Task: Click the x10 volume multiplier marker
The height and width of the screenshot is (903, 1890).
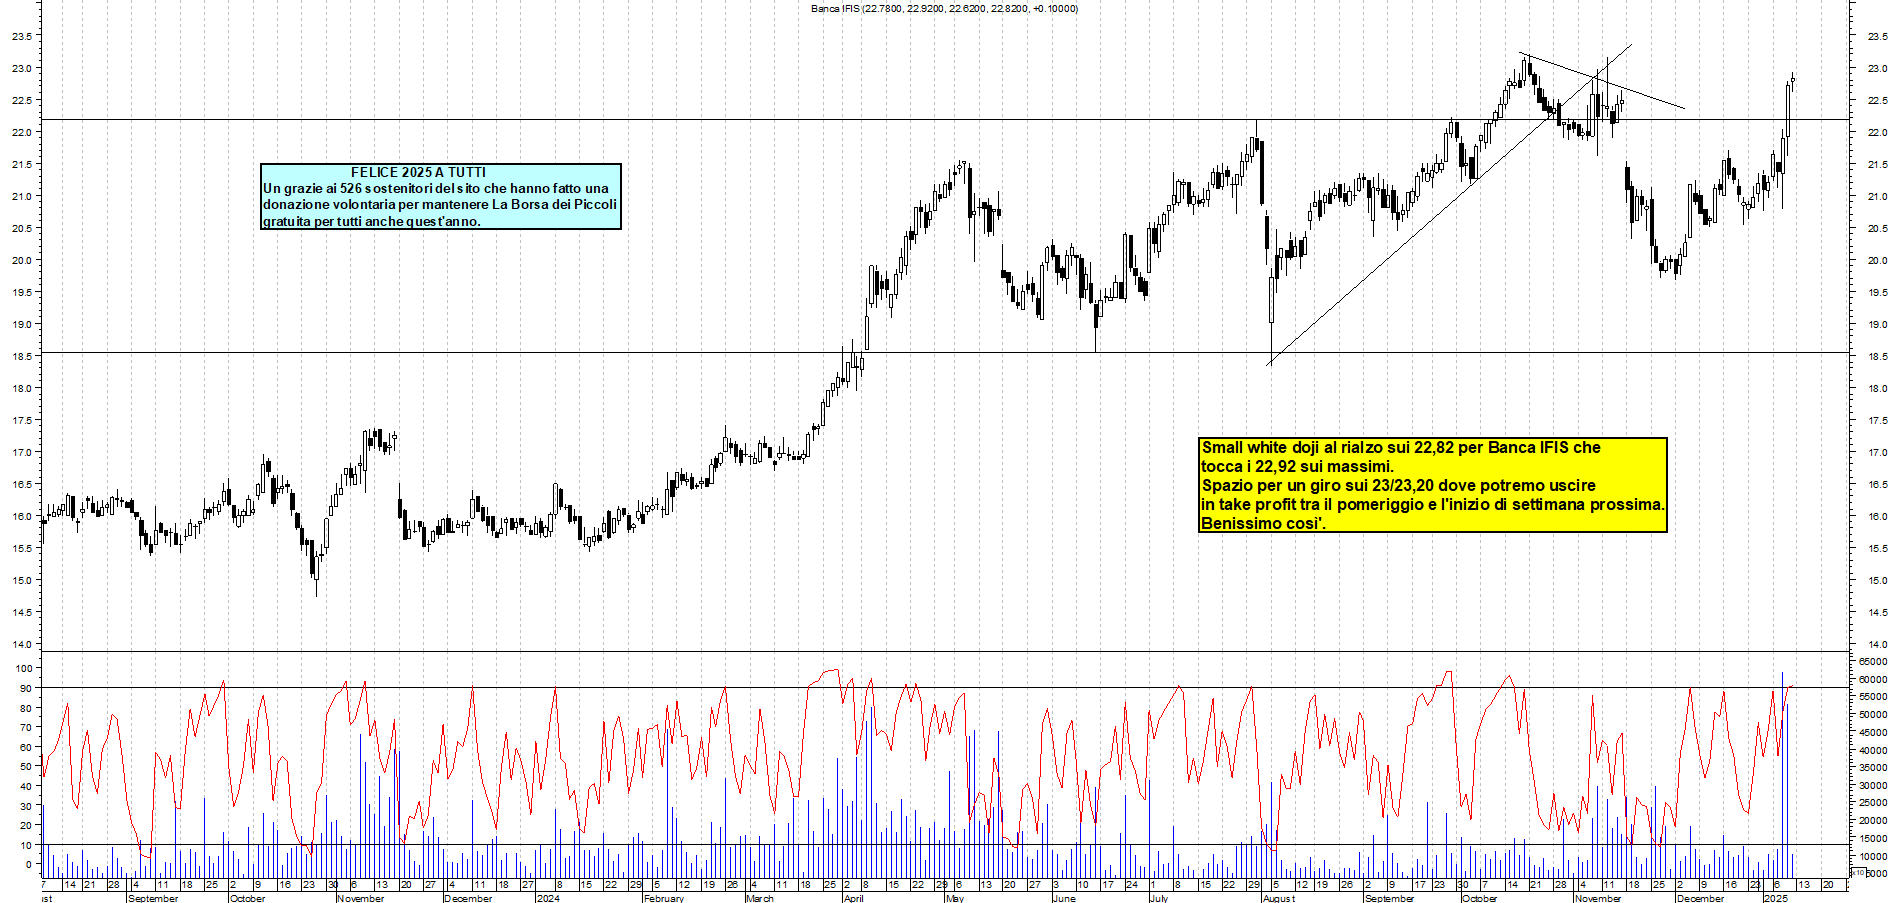Action: [x=1858, y=873]
